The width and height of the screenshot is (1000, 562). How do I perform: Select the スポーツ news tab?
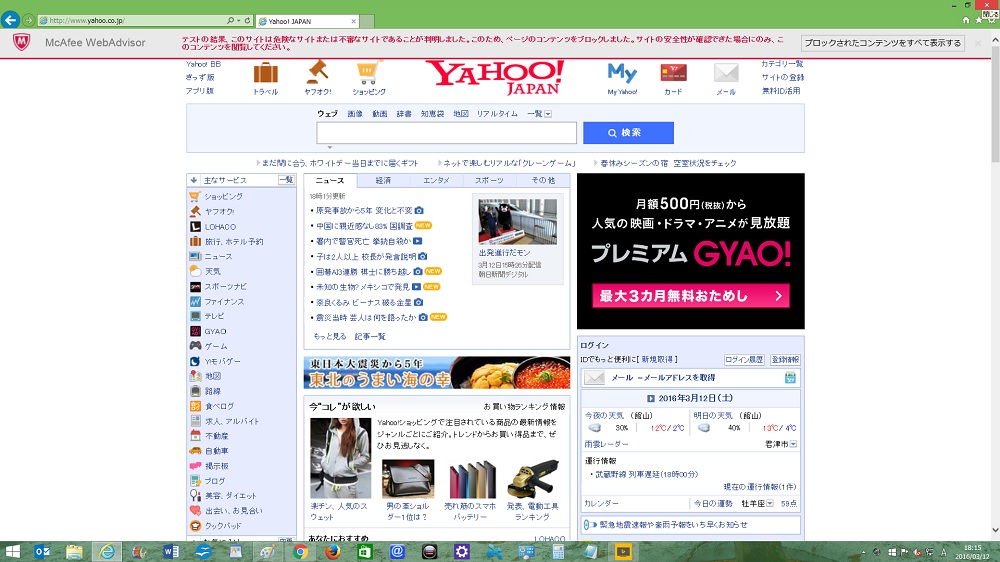pyautogui.click(x=489, y=180)
